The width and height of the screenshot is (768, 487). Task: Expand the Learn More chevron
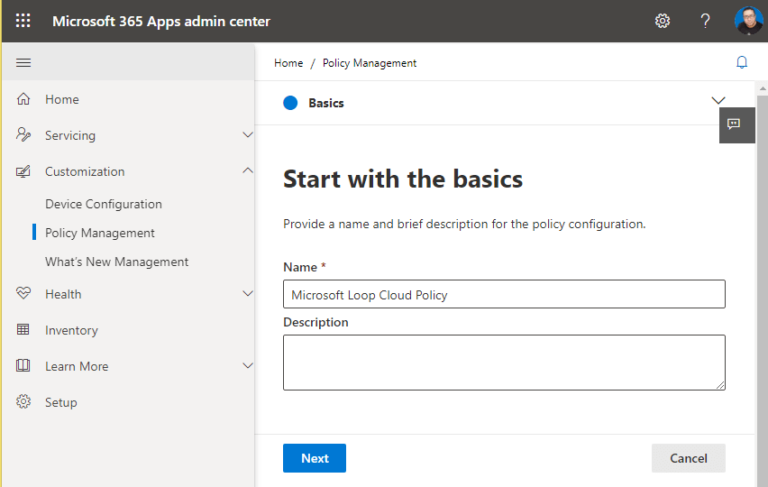click(248, 366)
